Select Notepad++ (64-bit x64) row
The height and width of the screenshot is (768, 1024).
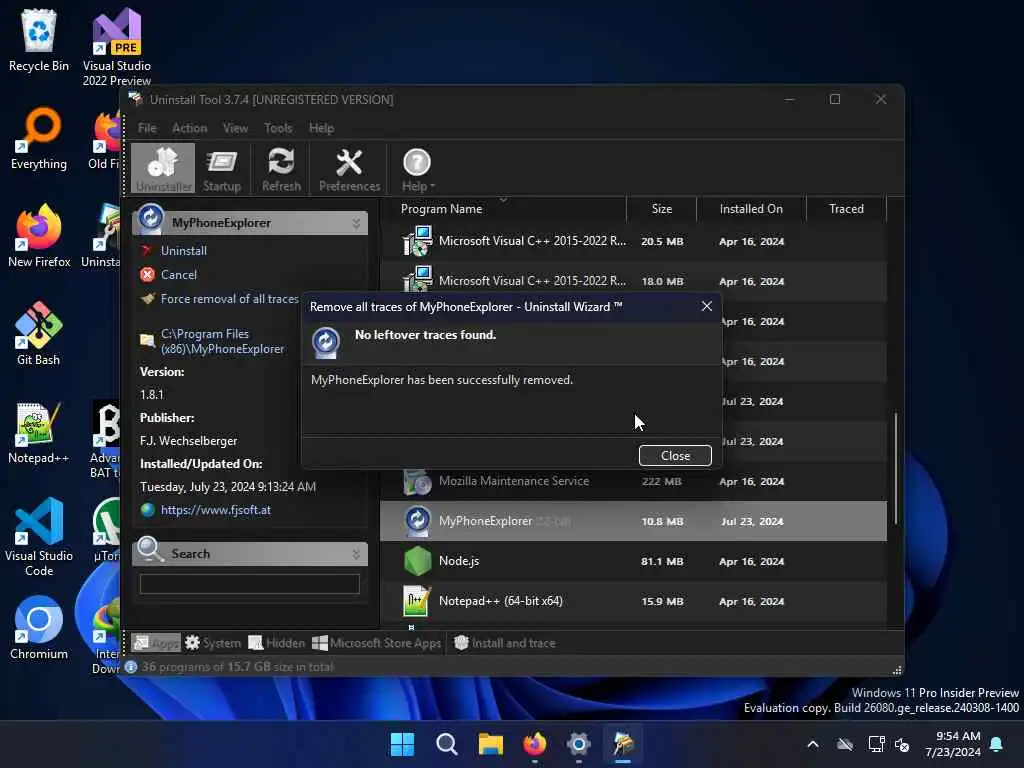click(x=633, y=601)
